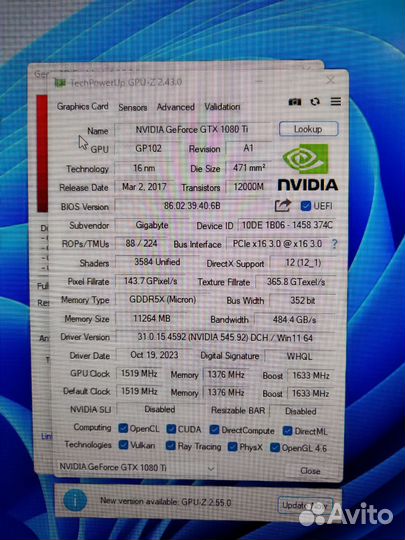The width and height of the screenshot is (405, 540).
Task: Click the Shaders value 3584 Unified
Action: point(157,262)
